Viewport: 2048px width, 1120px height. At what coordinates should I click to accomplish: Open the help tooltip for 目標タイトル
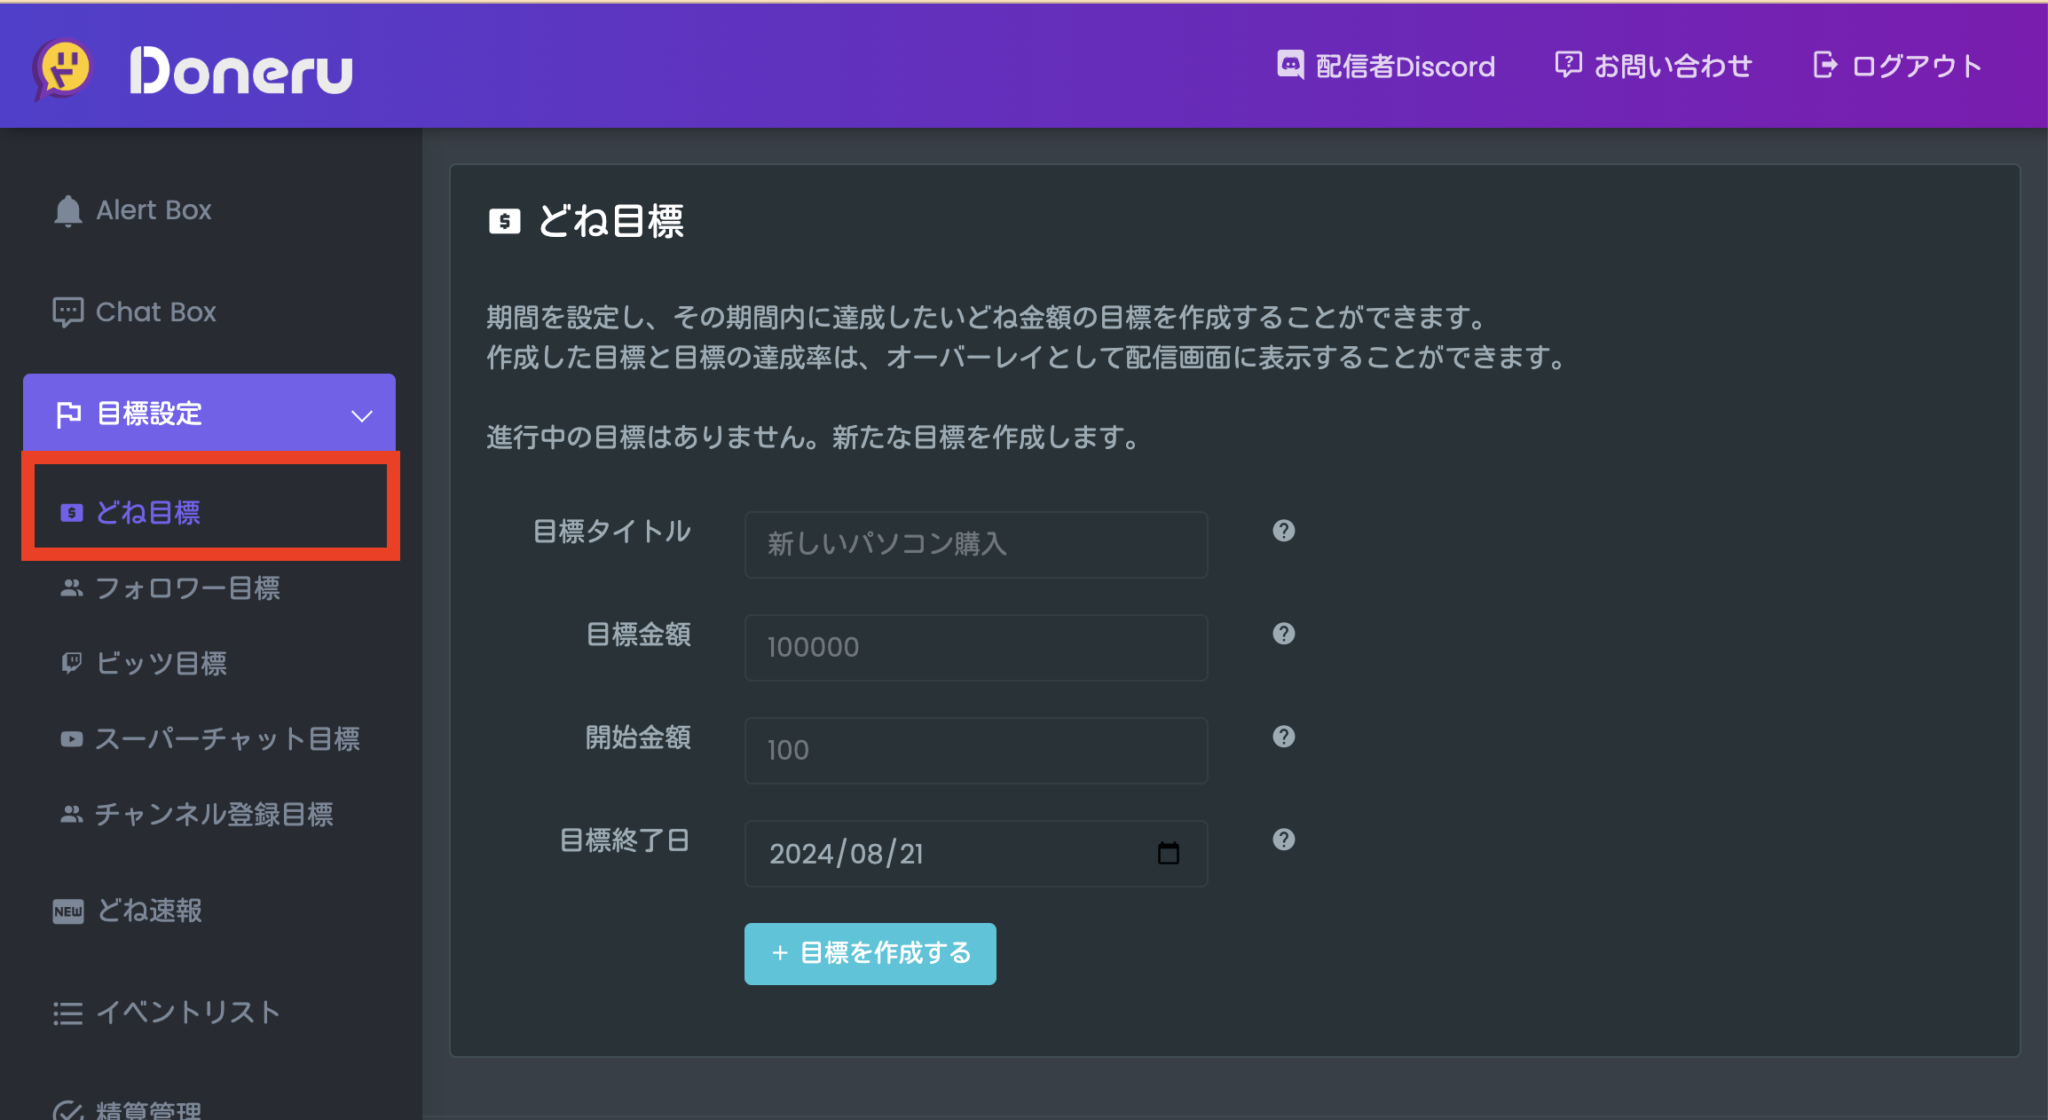[x=1284, y=531]
